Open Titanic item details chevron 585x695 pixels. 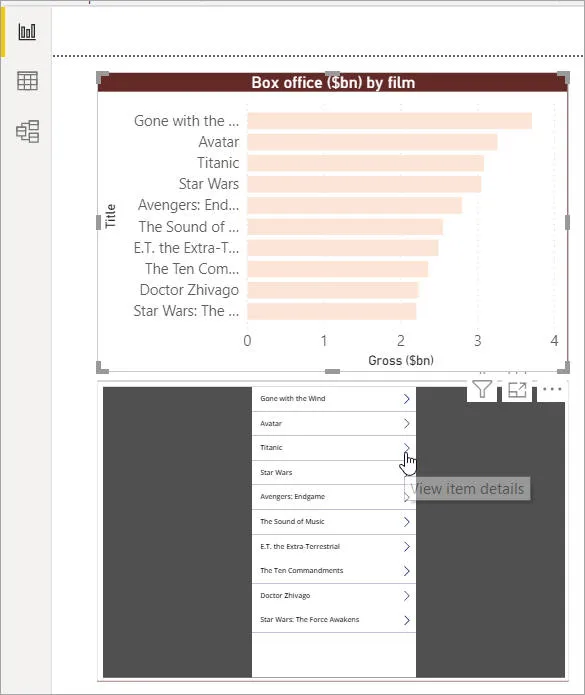click(x=406, y=447)
